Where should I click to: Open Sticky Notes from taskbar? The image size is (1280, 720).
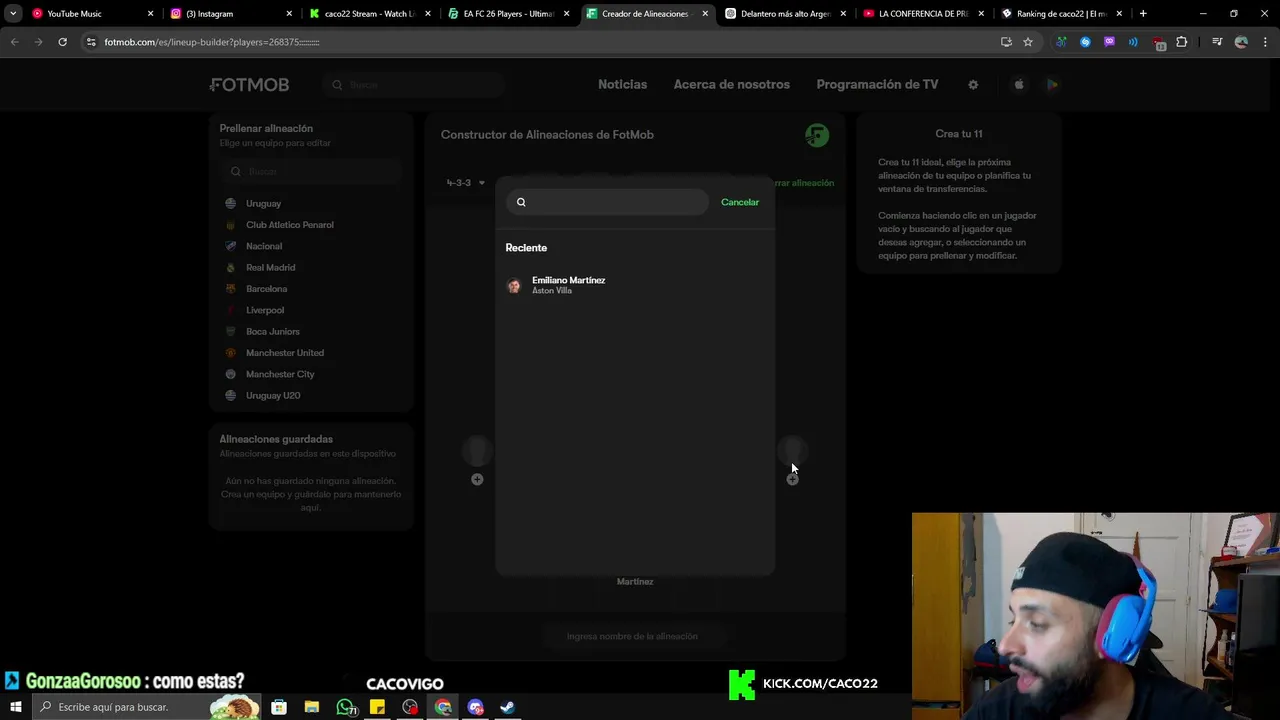pyautogui.click(x=377, y=707)
